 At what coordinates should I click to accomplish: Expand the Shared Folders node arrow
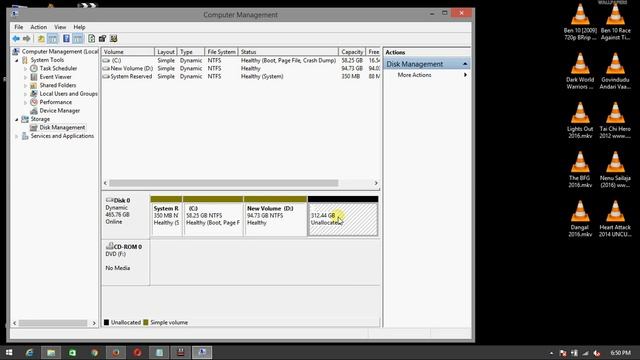25,85
